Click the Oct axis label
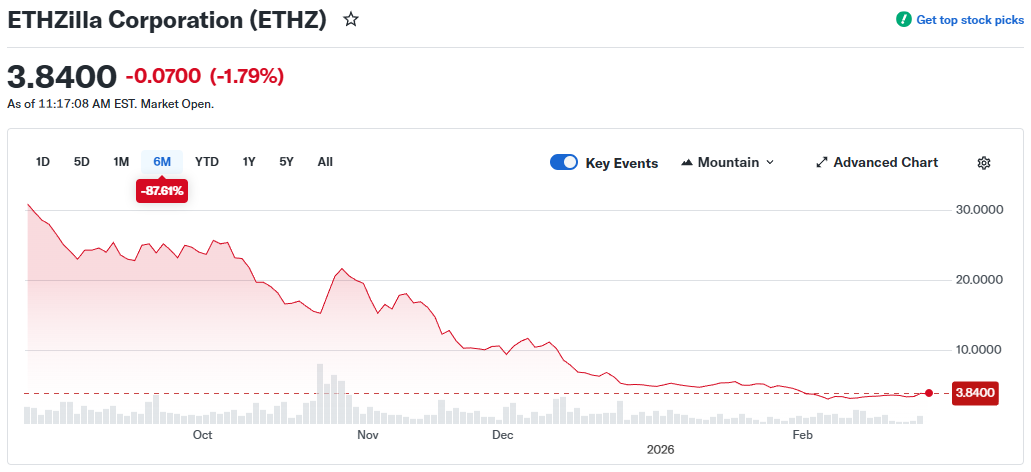 coord(203,435)
